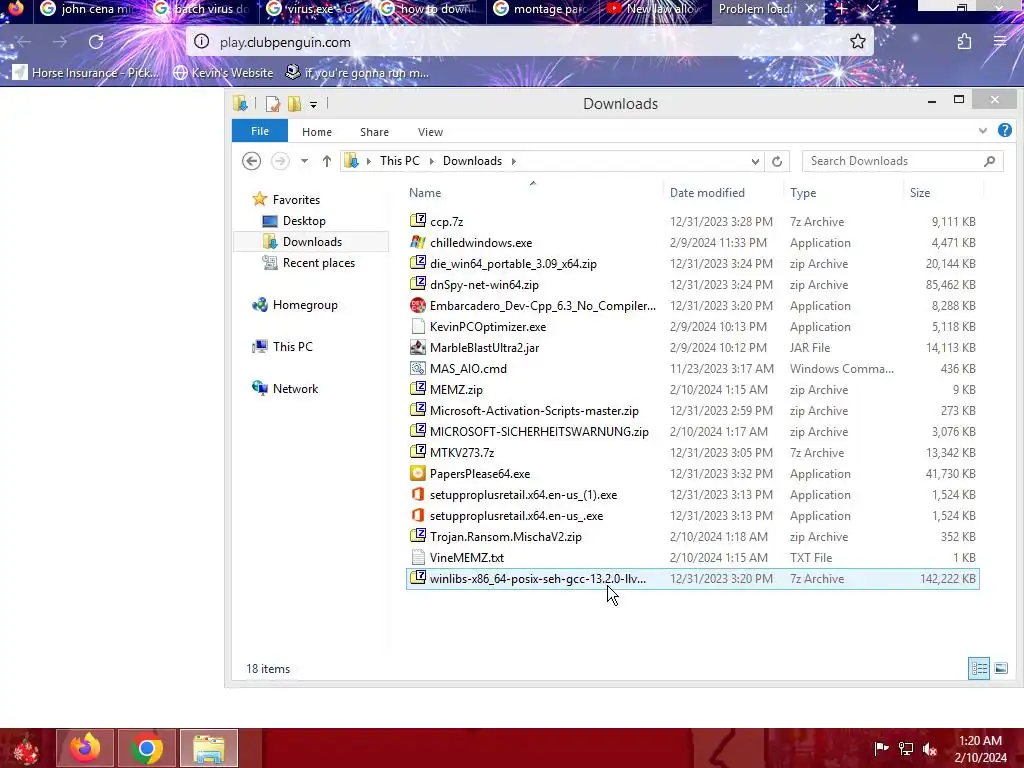
Task: Open the recent locations dropdown arrow
Action: click(304, 161)
